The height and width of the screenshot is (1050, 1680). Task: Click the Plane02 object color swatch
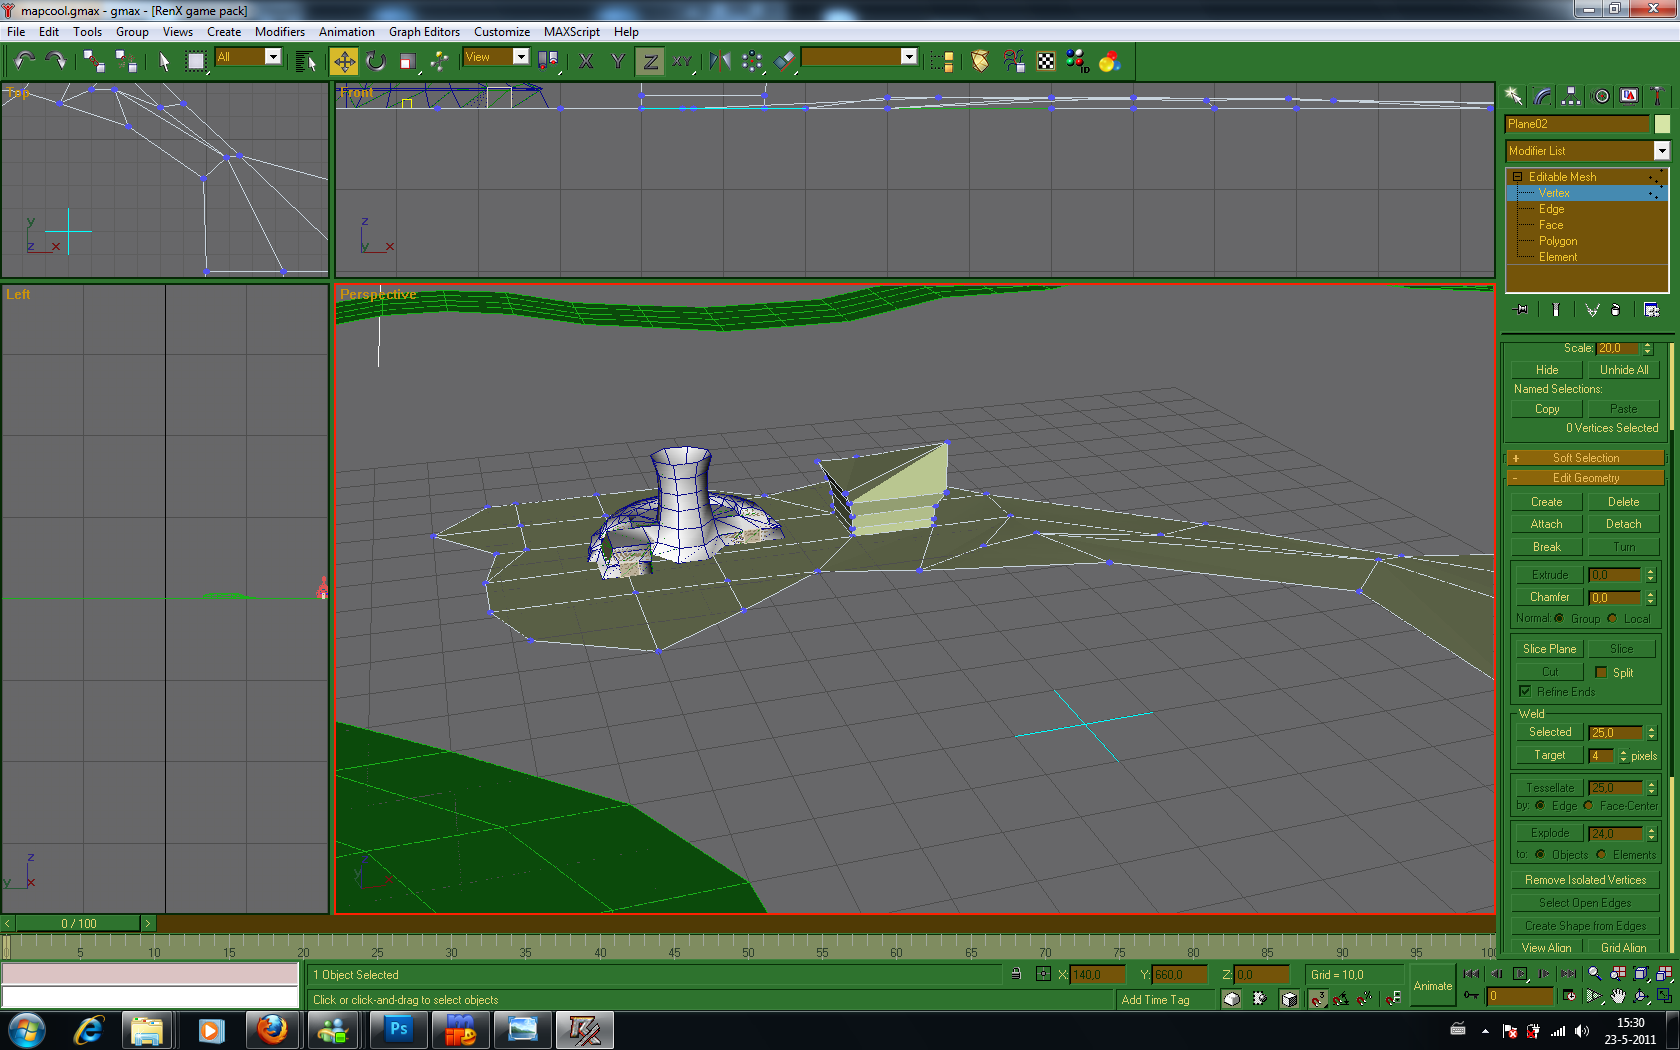pos(1662,124)
